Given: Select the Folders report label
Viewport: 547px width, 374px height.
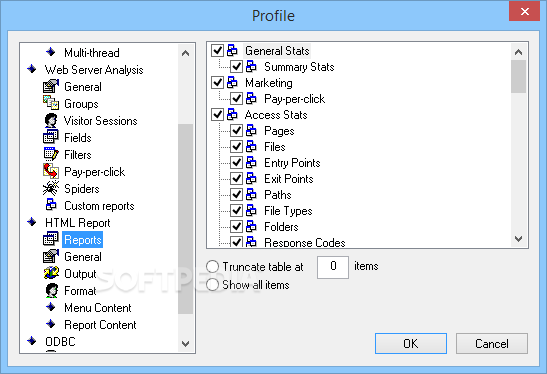Looking at the screenshot, I should click(281, 227).
